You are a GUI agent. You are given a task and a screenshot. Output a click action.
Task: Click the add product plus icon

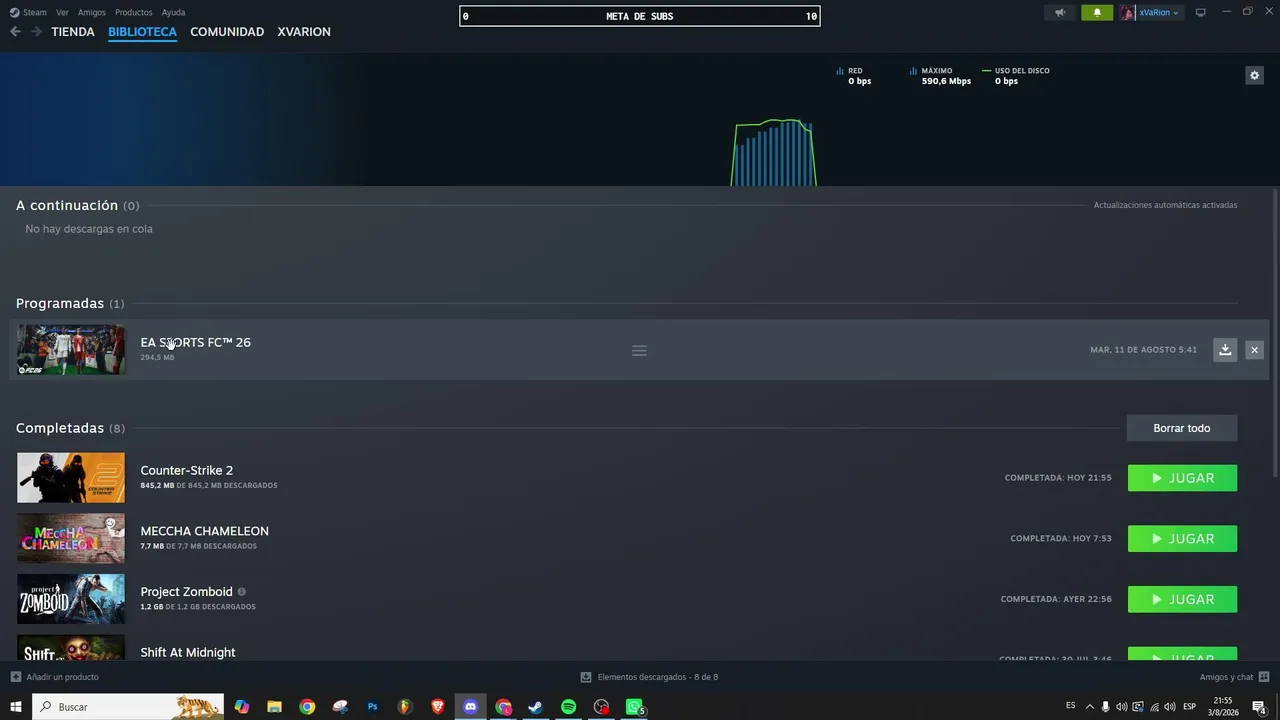coord(15,677)
